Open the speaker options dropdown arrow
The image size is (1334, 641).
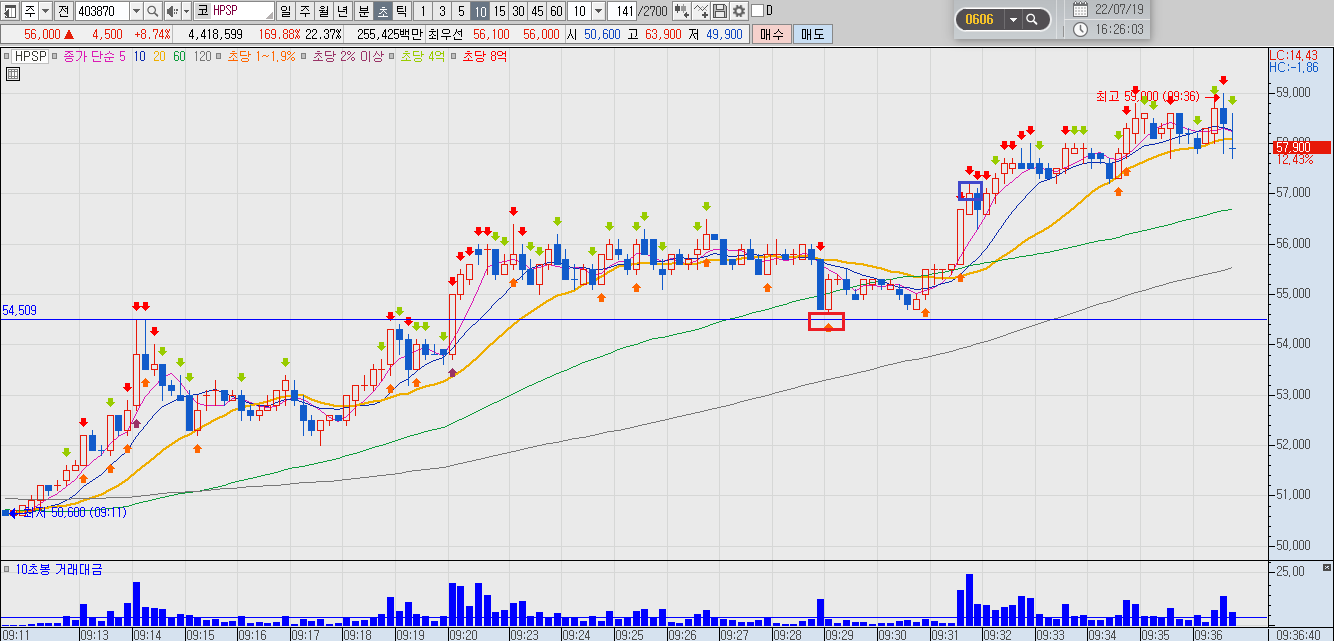click(187, 11)
